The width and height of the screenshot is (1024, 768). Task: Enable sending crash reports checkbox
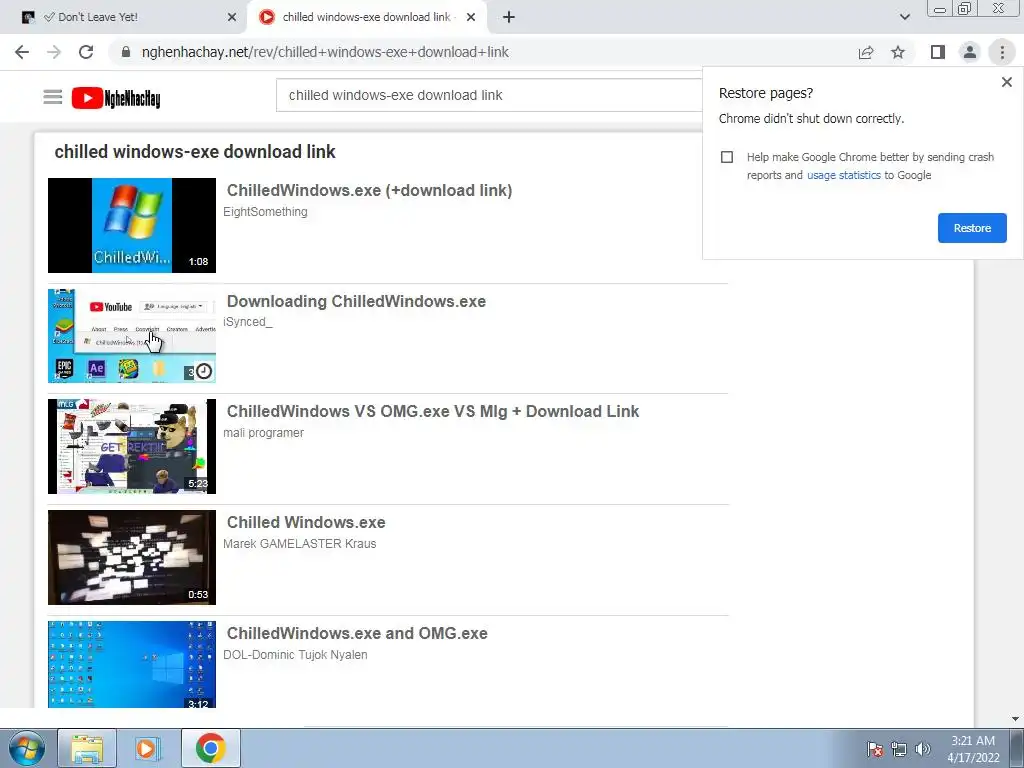coord(727,157)
